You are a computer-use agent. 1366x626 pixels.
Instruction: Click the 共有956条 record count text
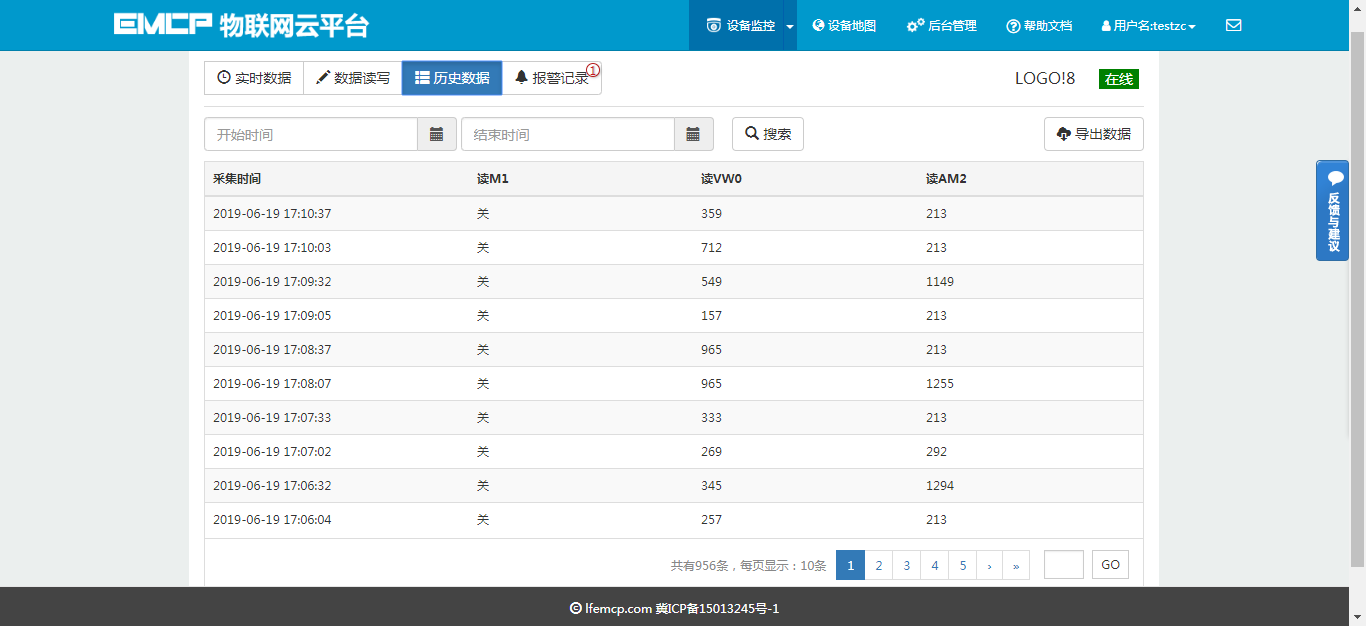pos(702,566)
